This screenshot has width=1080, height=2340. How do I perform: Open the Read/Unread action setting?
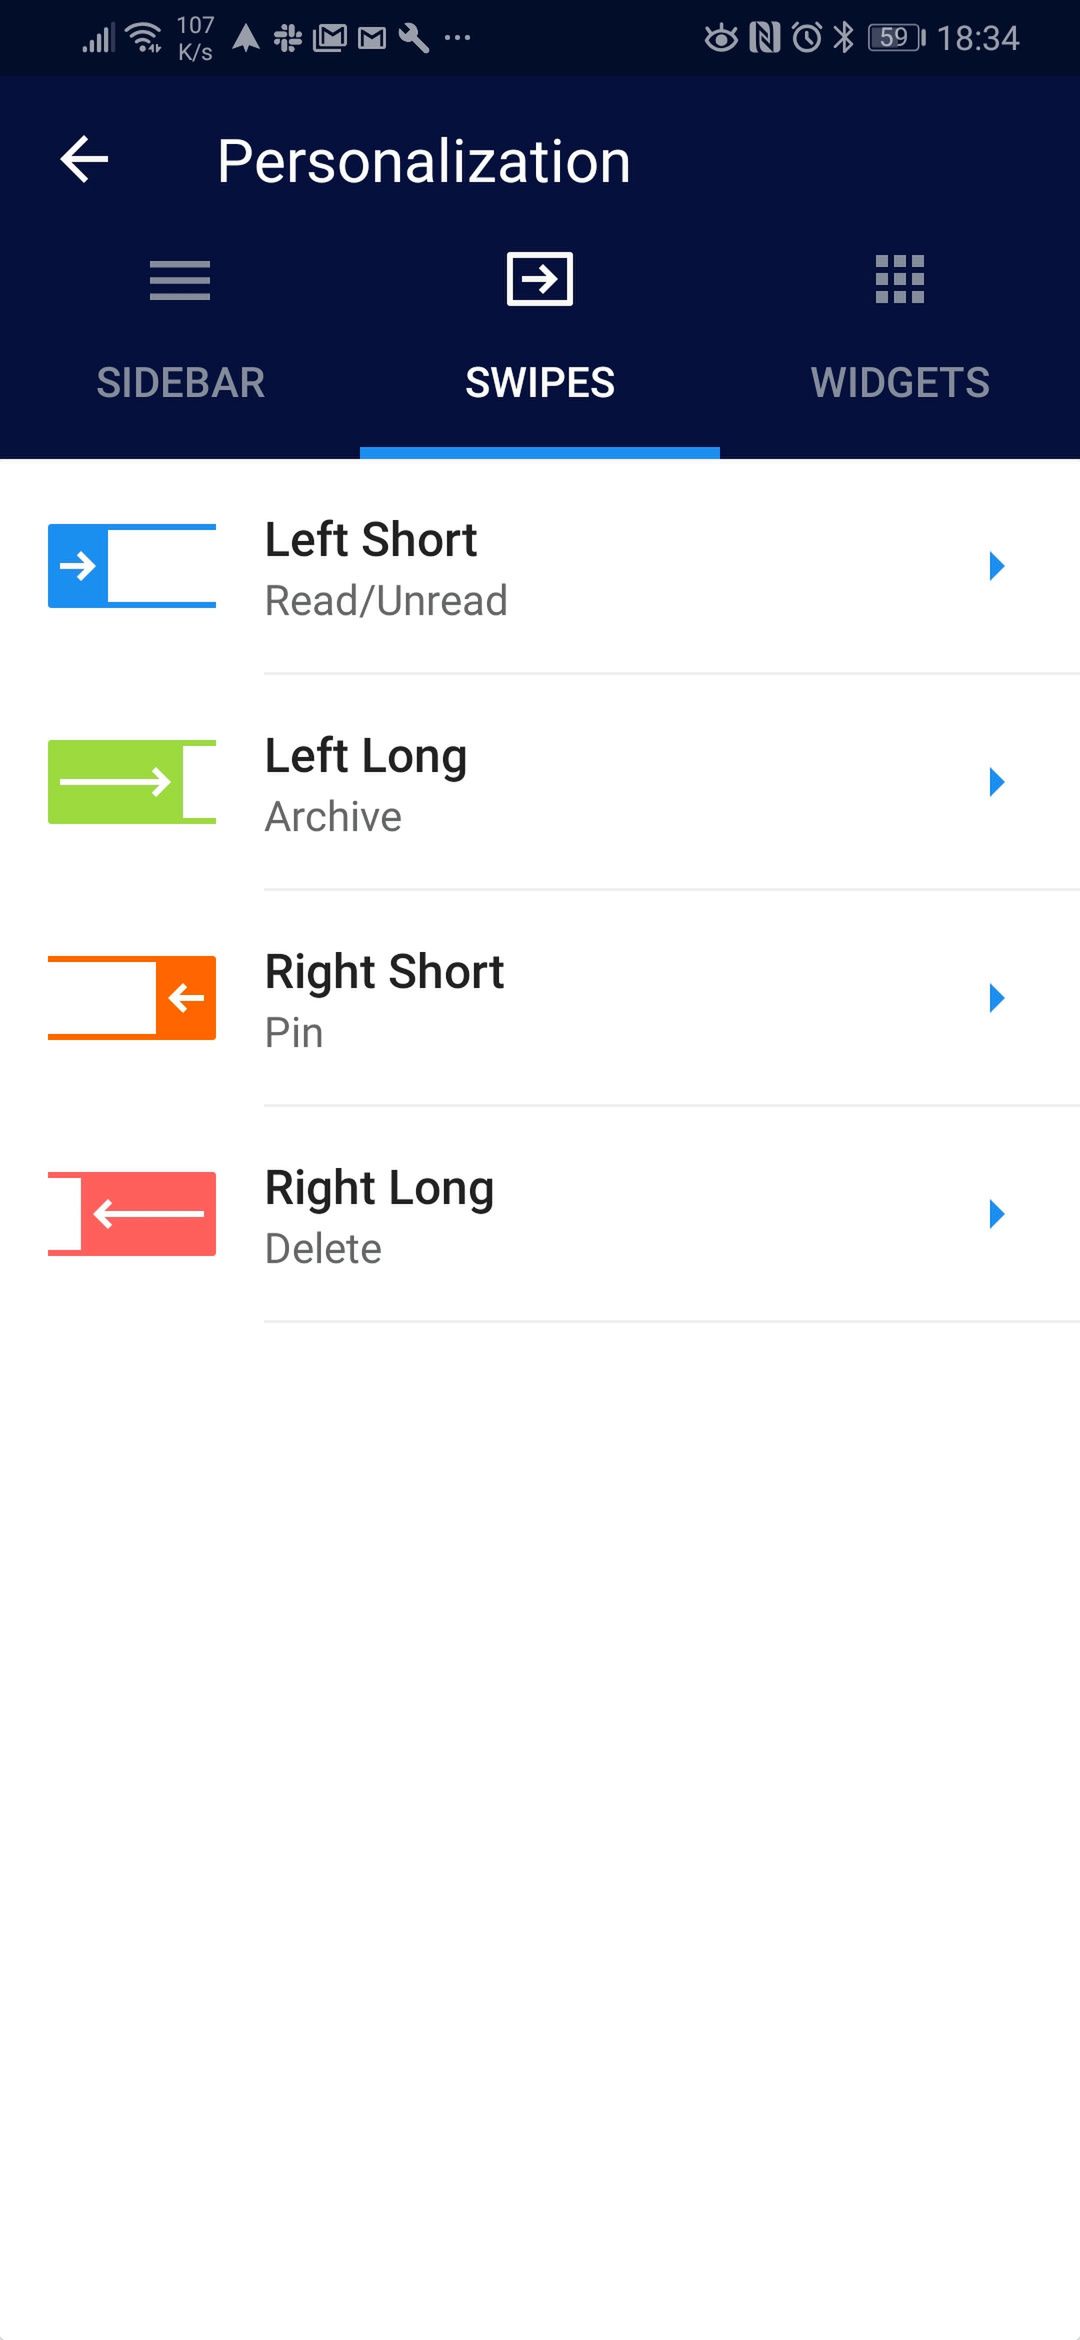coord(386,601)
